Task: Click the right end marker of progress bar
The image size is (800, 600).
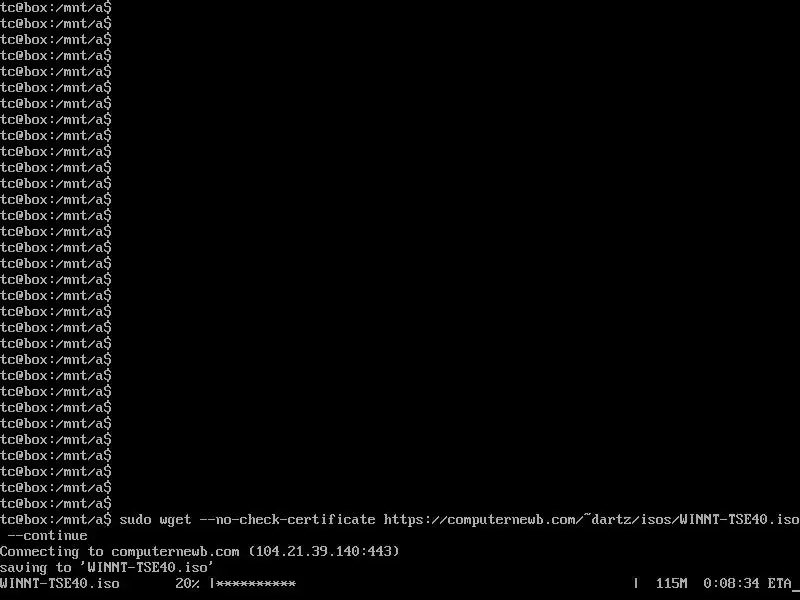Action: click(636, 583)
